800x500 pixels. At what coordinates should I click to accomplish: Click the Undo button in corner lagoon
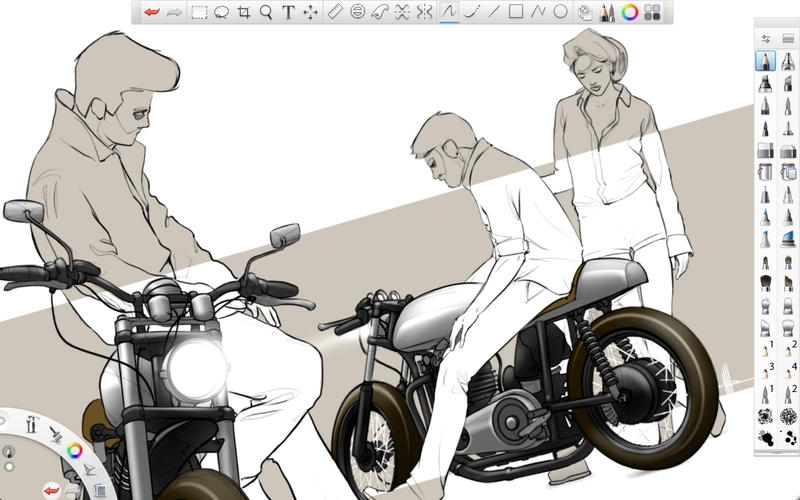point(52,489)
